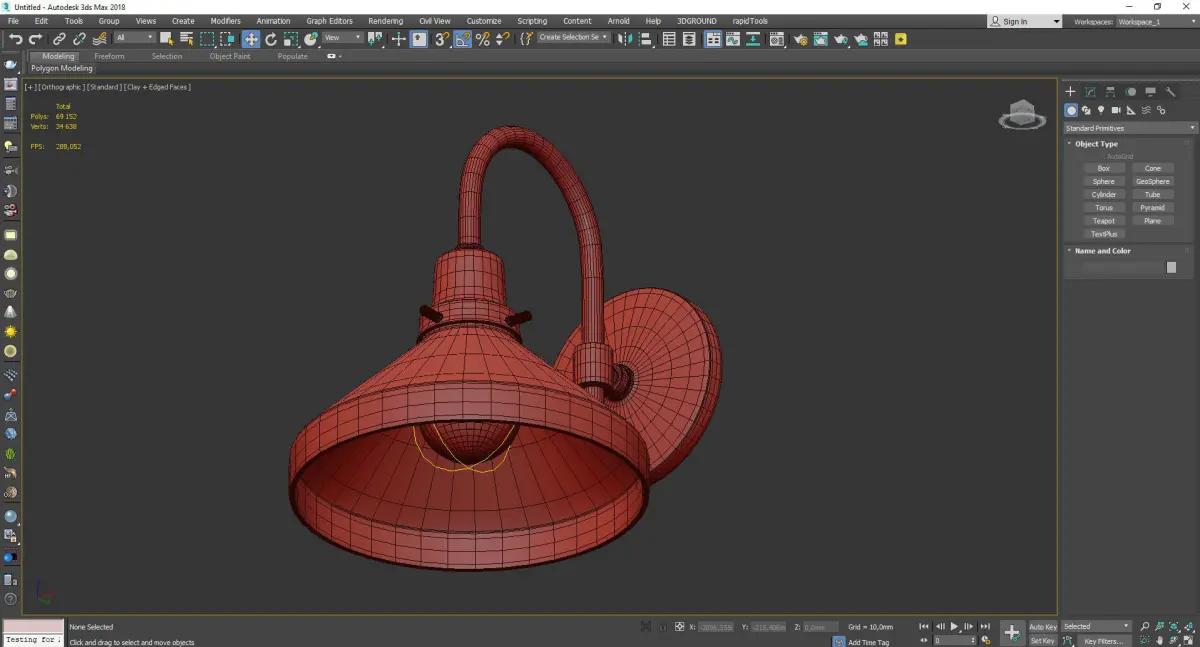The width and height of the screenshot is (1200, 647).
Task: Toggle the Percent Snap button
Action: click(x=483, y=39)
